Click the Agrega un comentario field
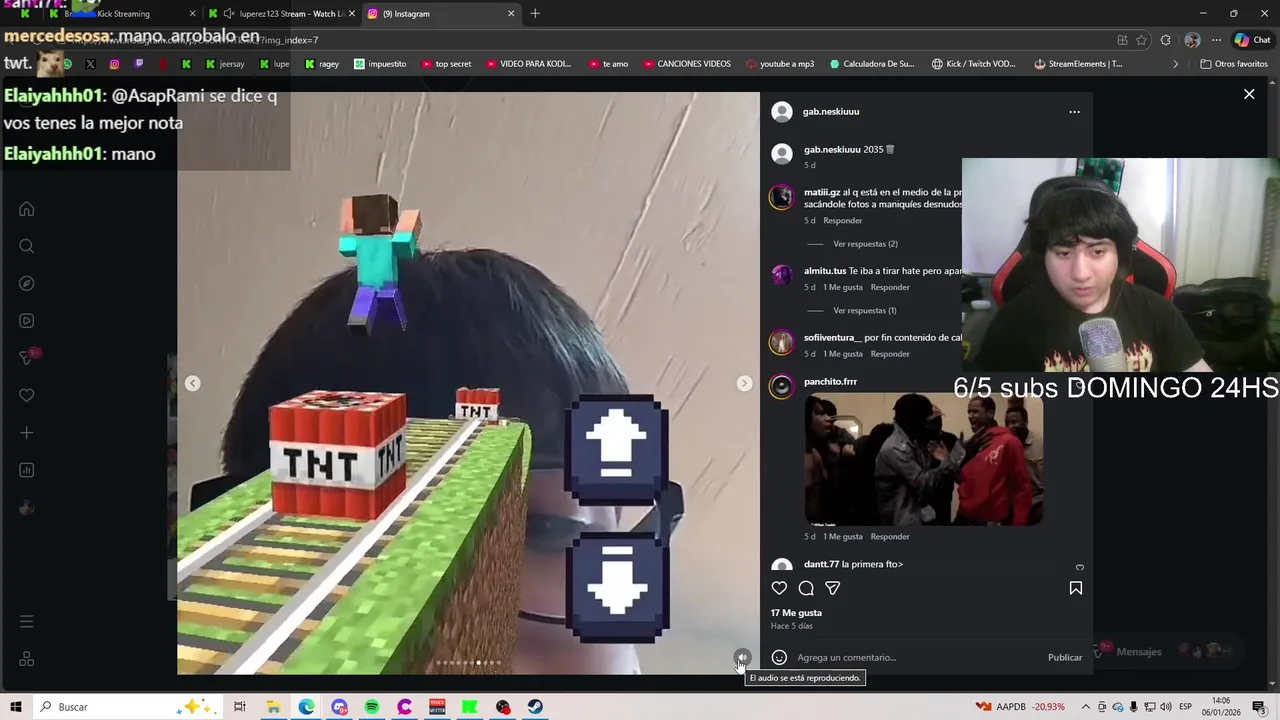The width and height of the screenshot is (1280, 720). click(x=915, y=657)
